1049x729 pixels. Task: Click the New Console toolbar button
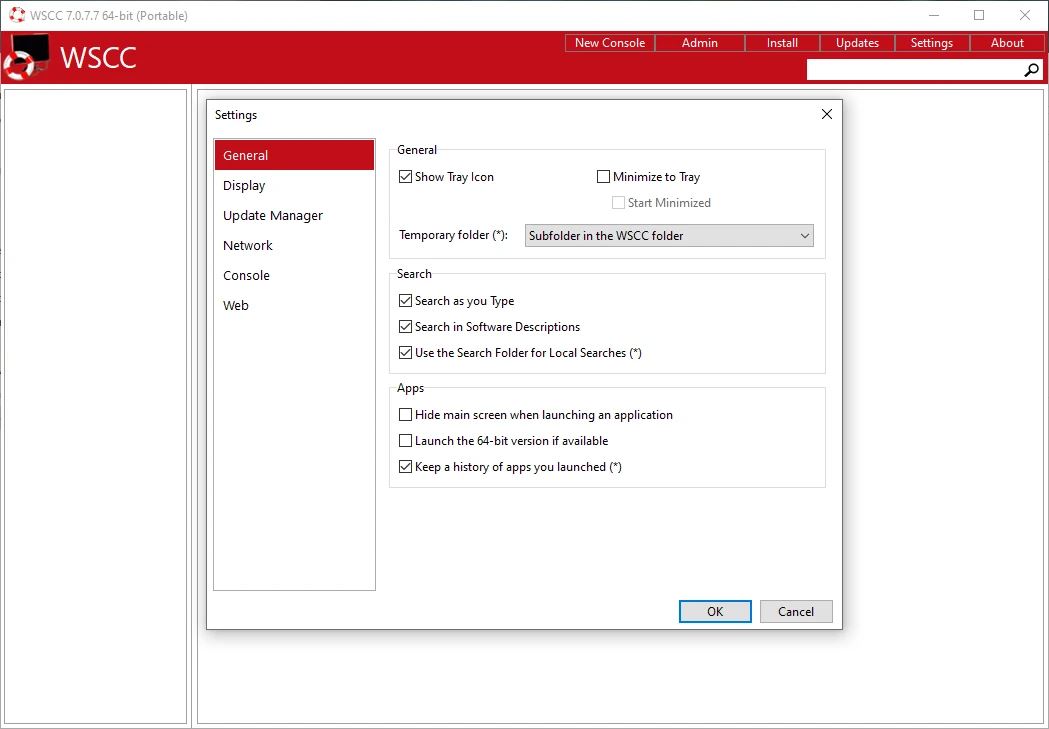(x=610, y=43)
